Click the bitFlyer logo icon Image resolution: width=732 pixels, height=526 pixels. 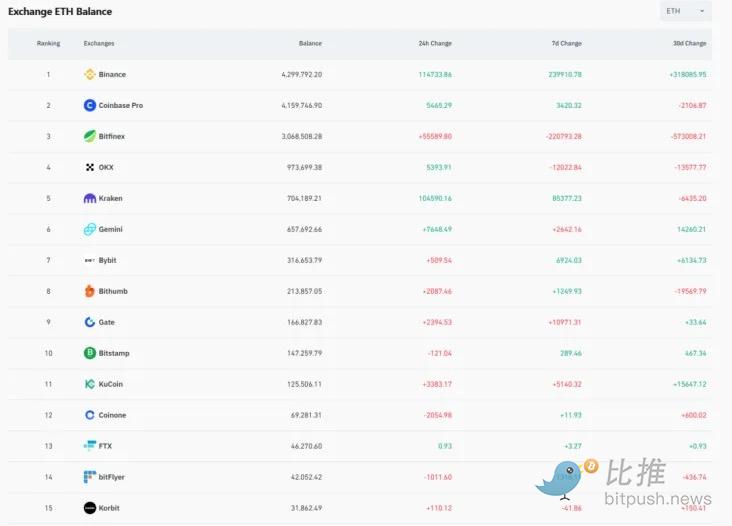click(90, 477)
